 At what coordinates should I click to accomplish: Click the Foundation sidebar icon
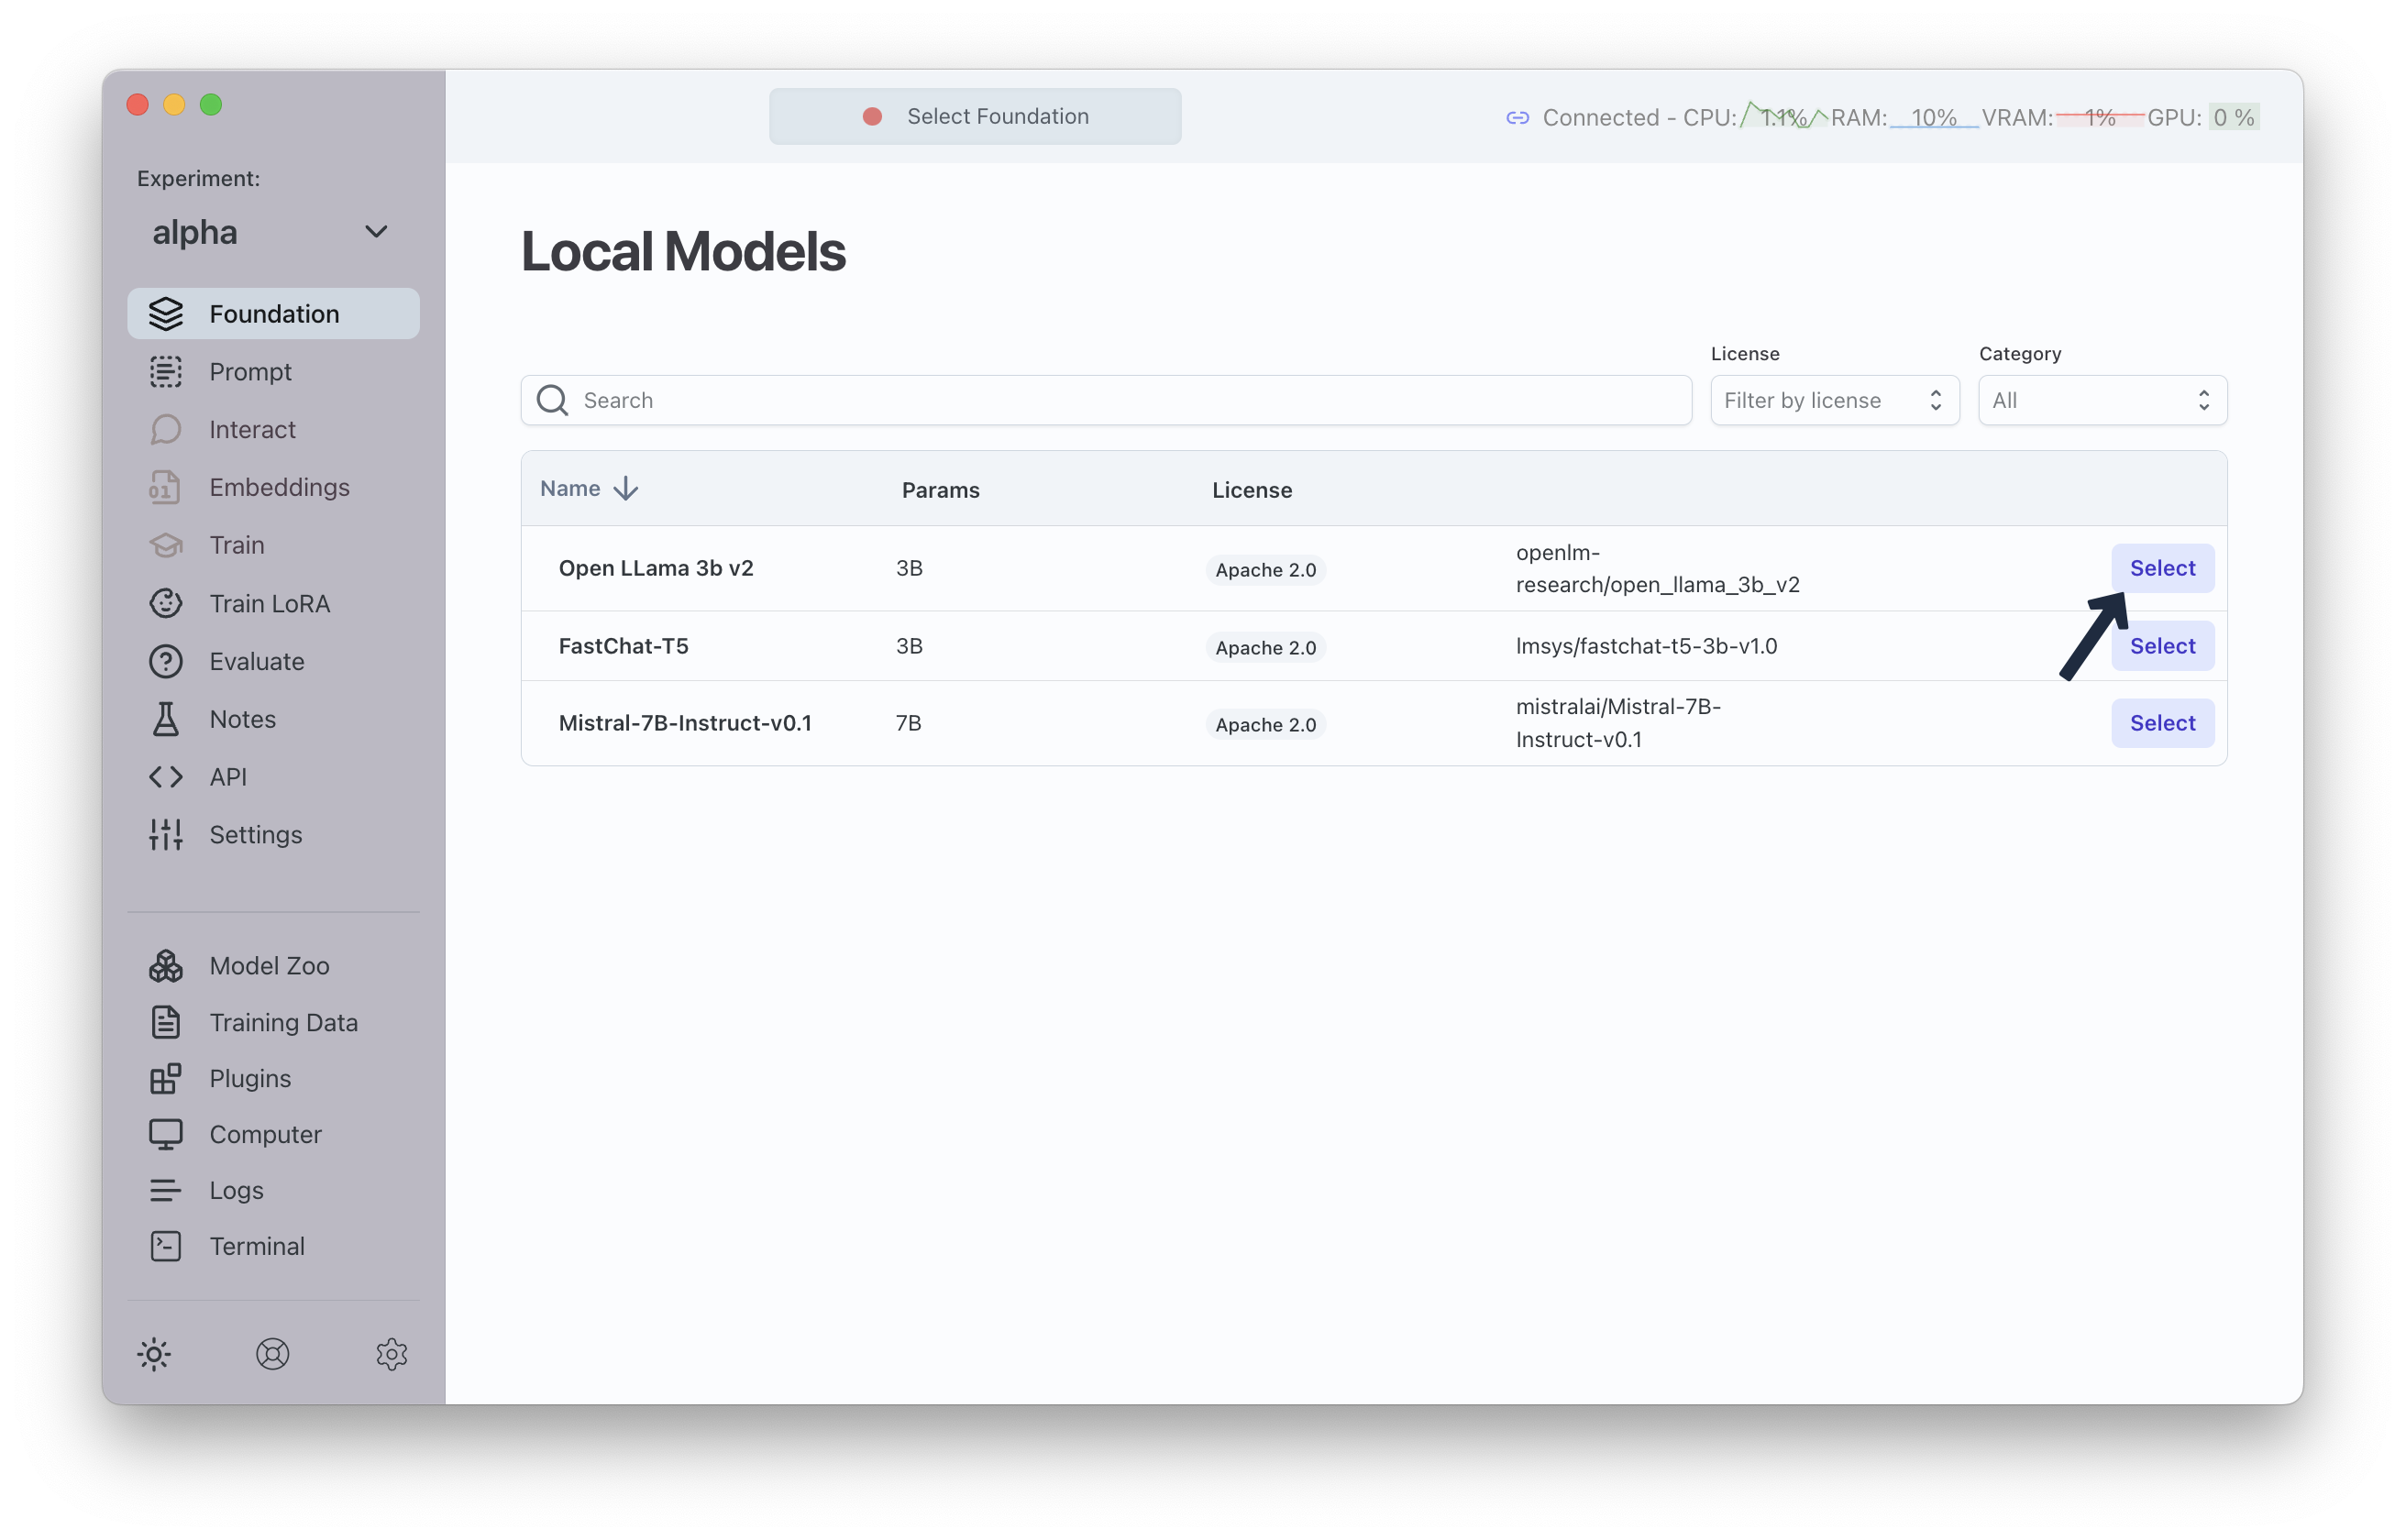tap(167, 313)
